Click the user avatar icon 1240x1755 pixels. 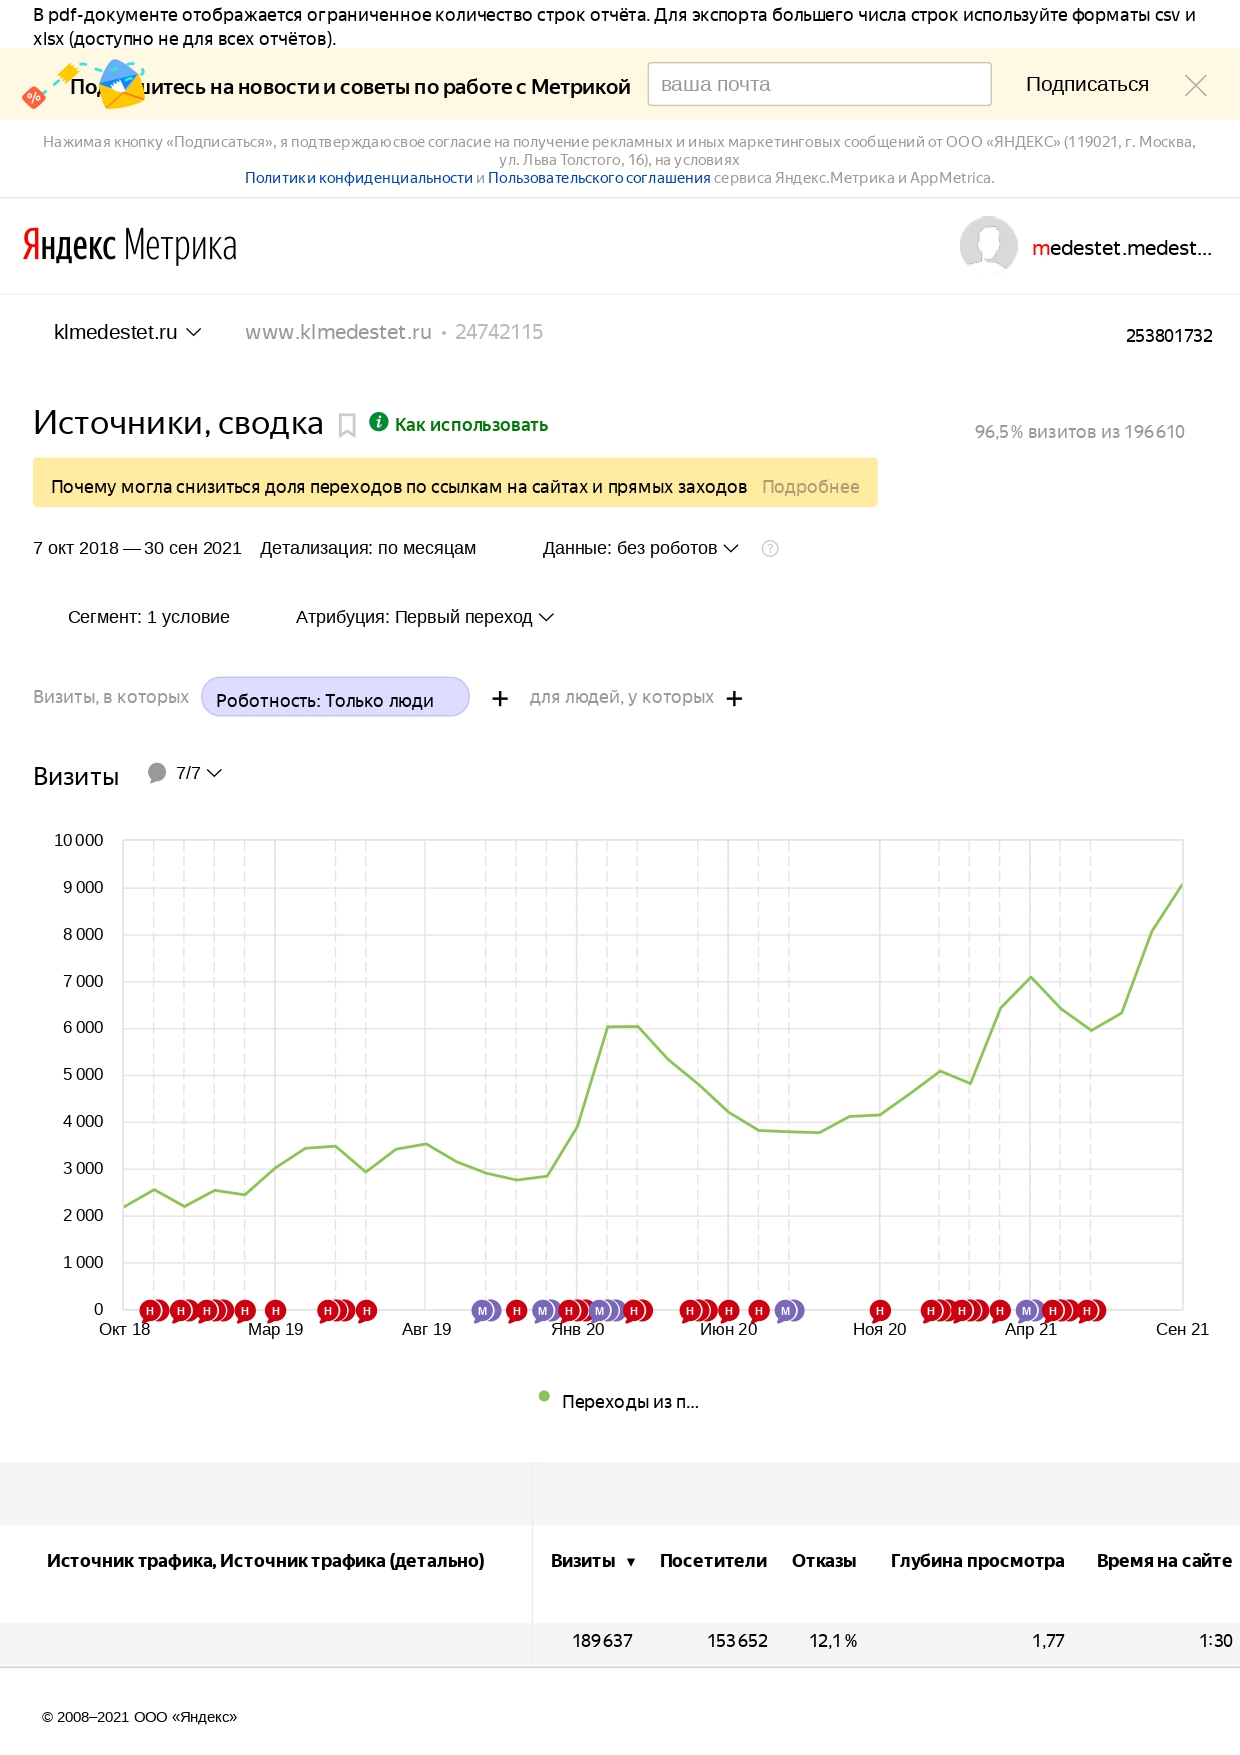point(988,244)
